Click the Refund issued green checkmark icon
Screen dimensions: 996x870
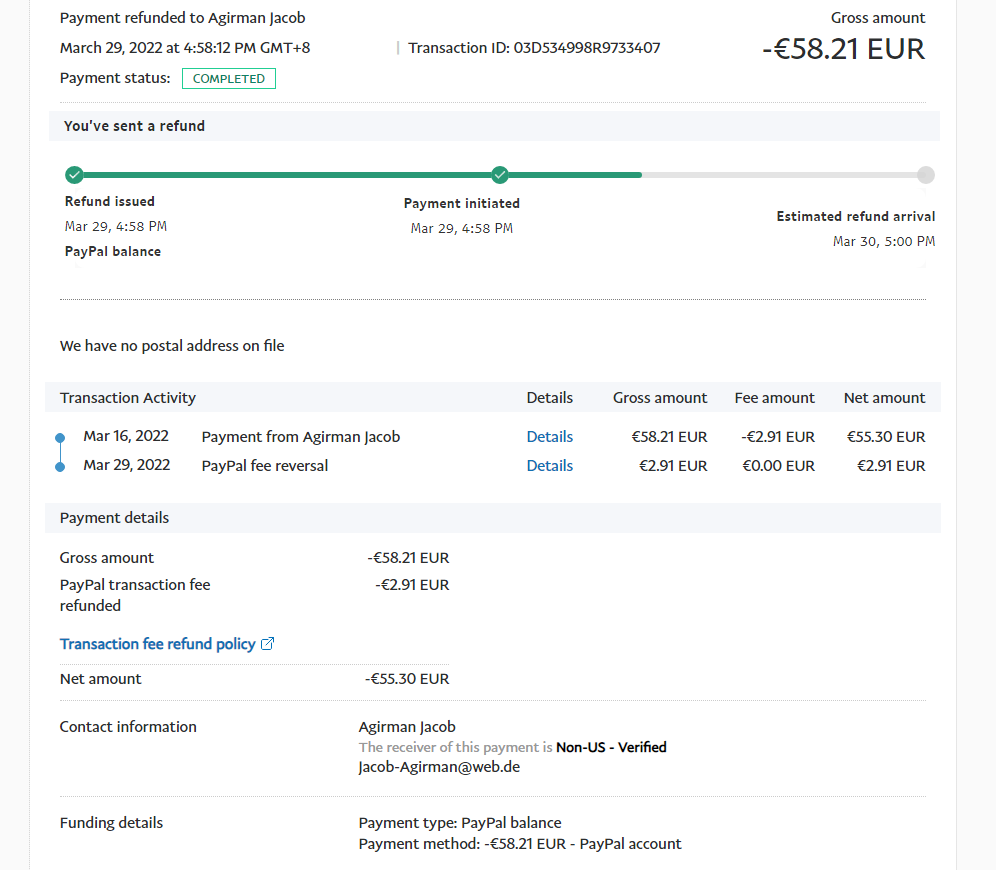click(x=74, y=175)
